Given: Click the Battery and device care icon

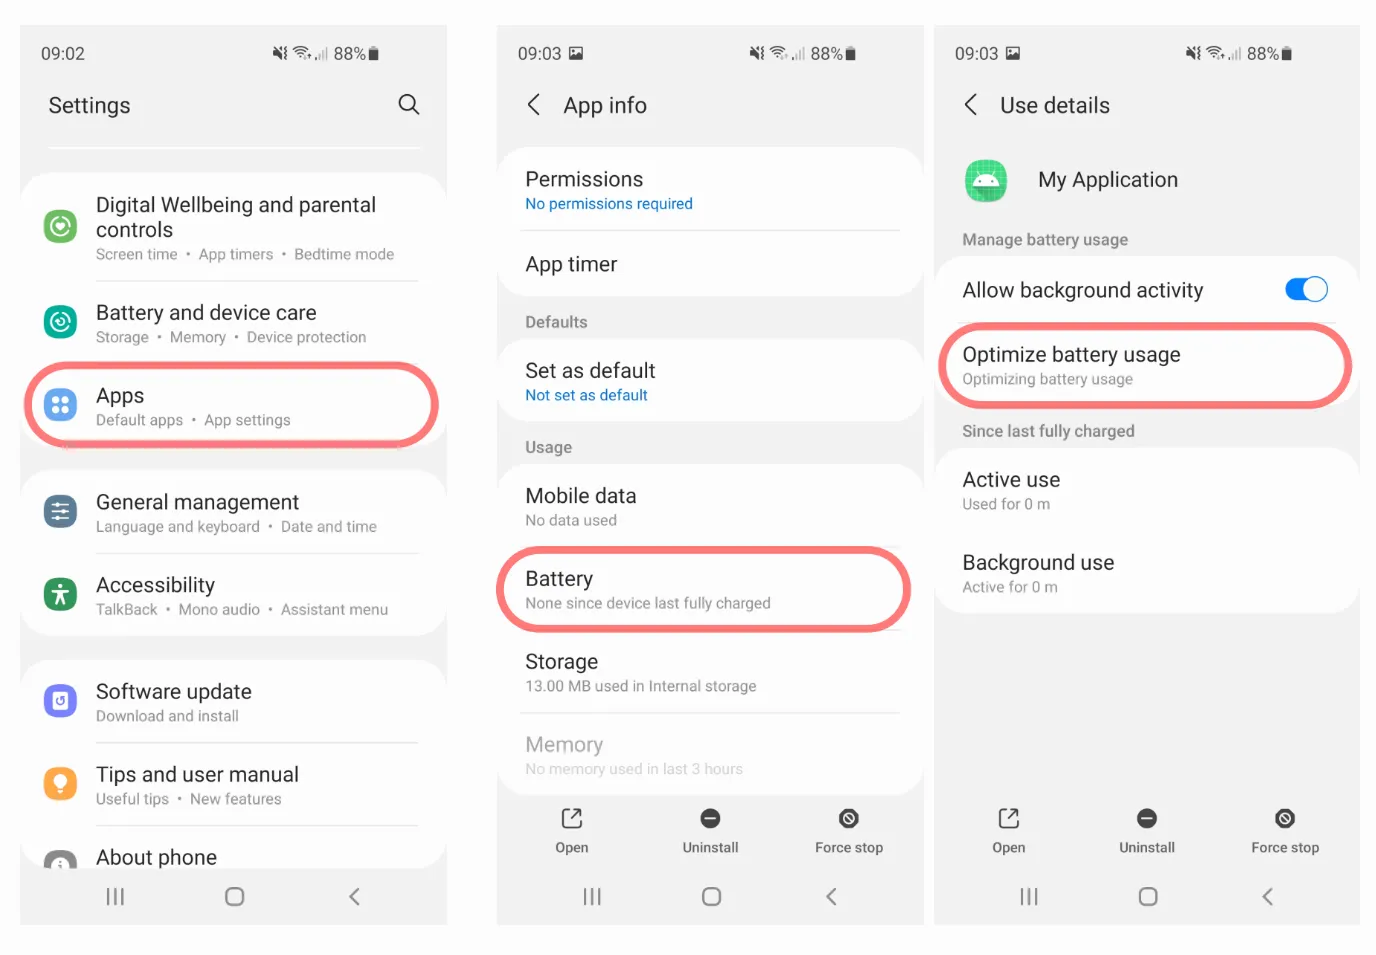Looking at the screenshot, I should click(x=60, y=322).
